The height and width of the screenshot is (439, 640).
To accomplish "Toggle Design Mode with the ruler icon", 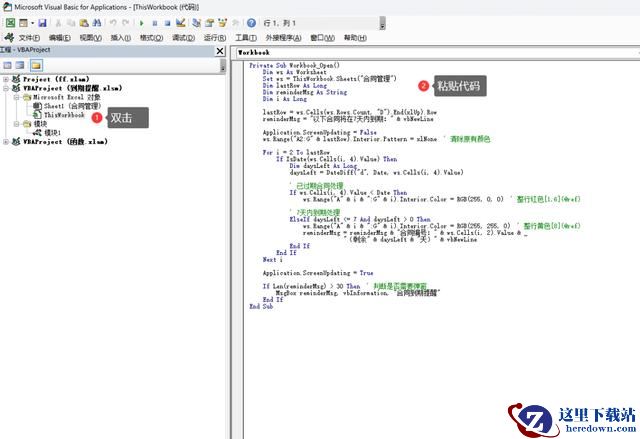I will coord(180,23).
